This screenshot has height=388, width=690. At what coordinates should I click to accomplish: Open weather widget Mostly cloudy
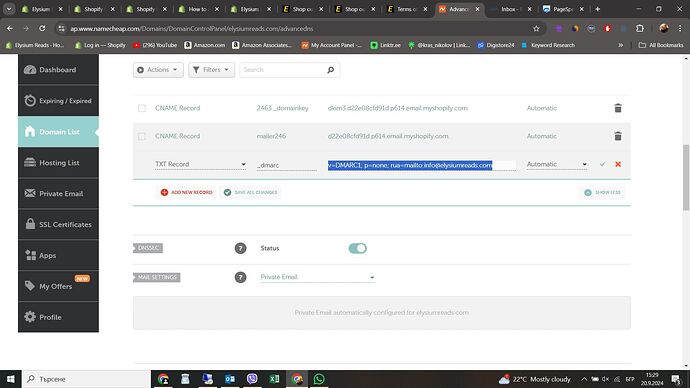tap(534, 379)
